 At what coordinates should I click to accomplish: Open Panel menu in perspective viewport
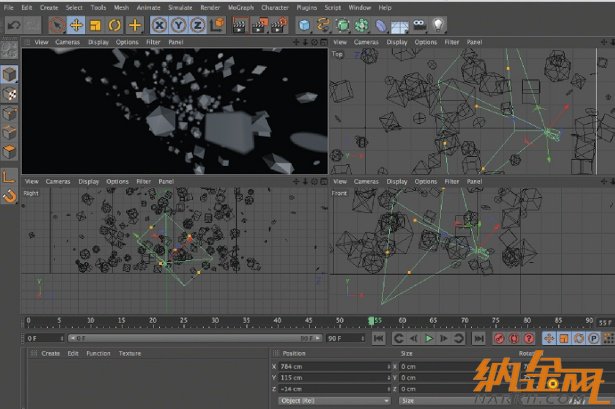coord(176,42)
